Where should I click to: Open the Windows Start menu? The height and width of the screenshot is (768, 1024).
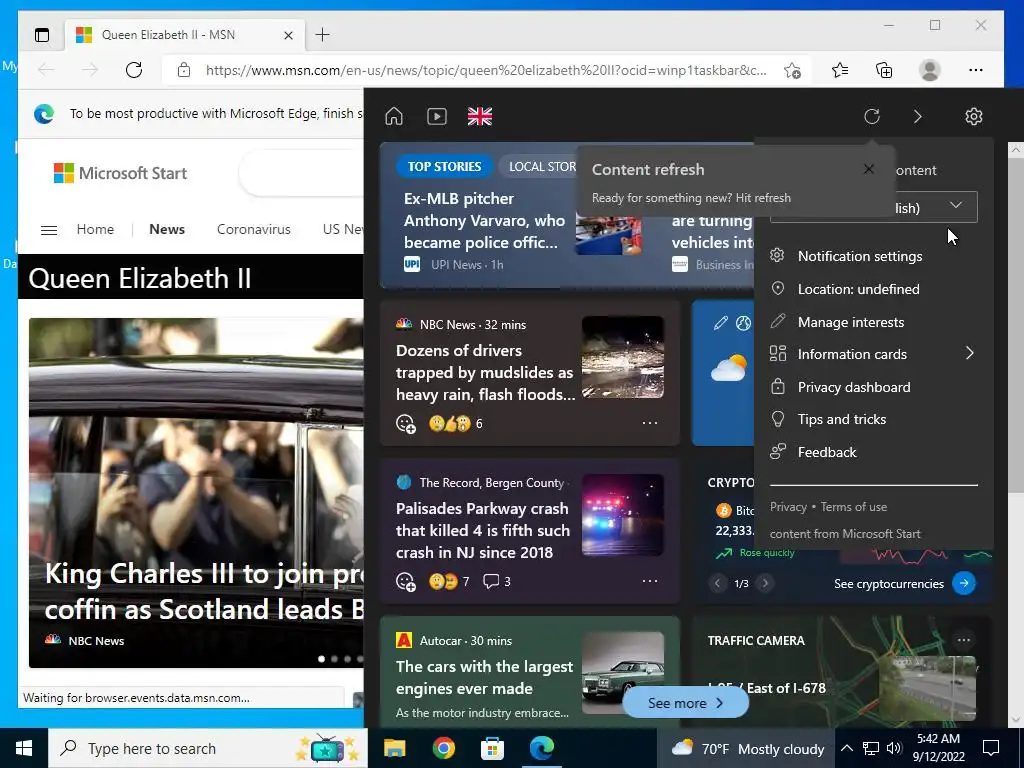coord(24,748)
